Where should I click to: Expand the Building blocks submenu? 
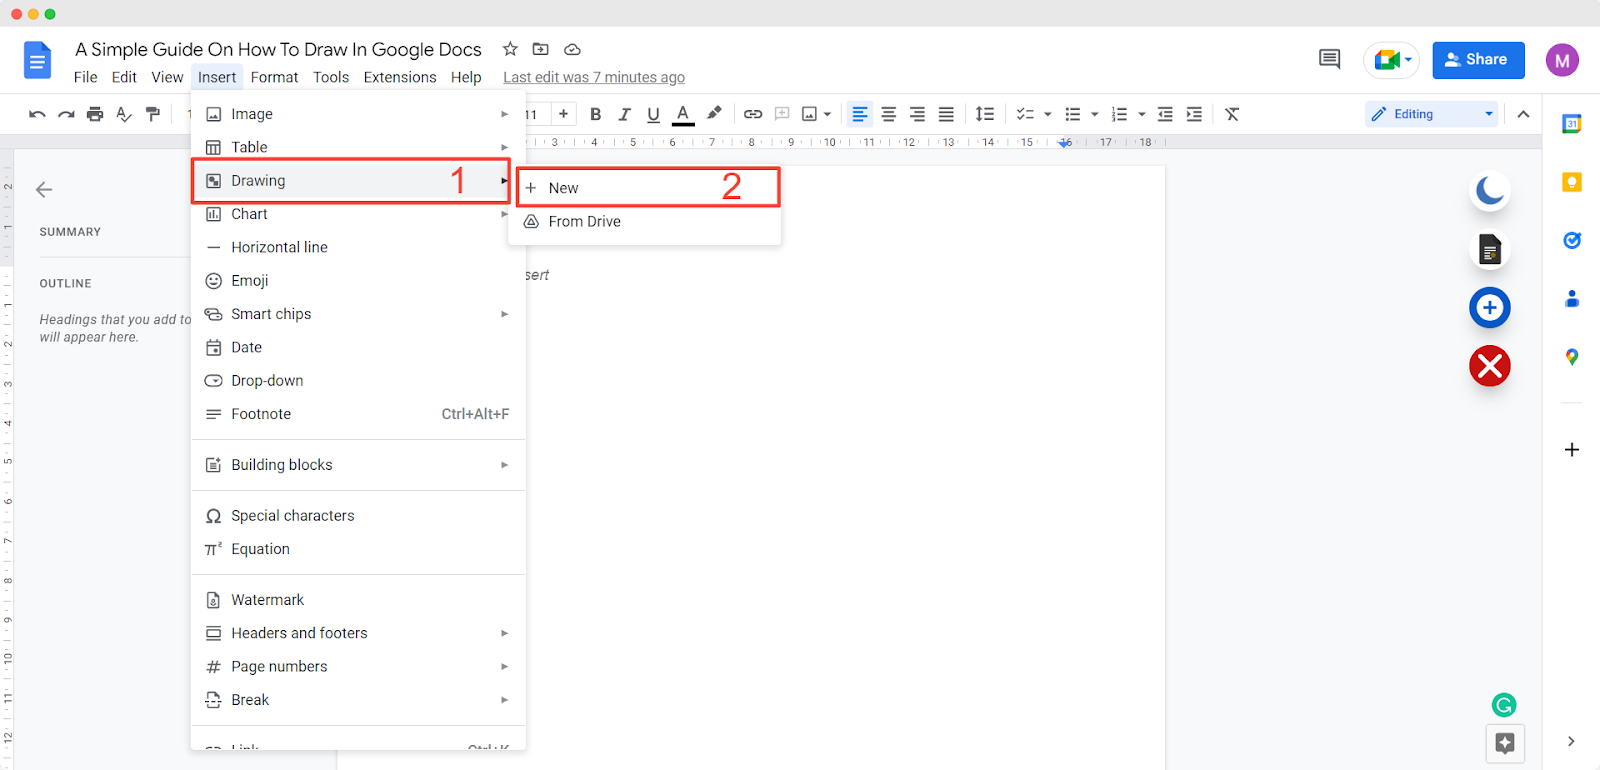(x=358, y=465)
